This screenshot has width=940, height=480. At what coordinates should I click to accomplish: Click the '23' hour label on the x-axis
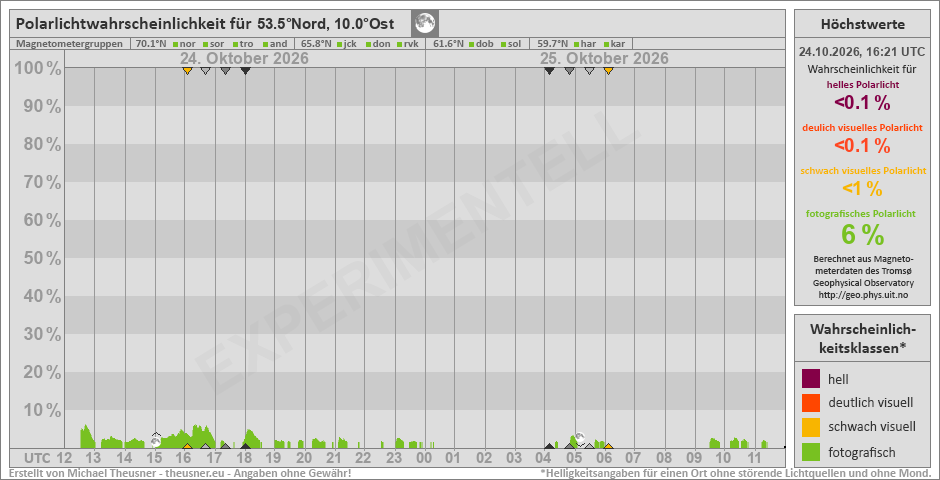[x=394, y=458]
